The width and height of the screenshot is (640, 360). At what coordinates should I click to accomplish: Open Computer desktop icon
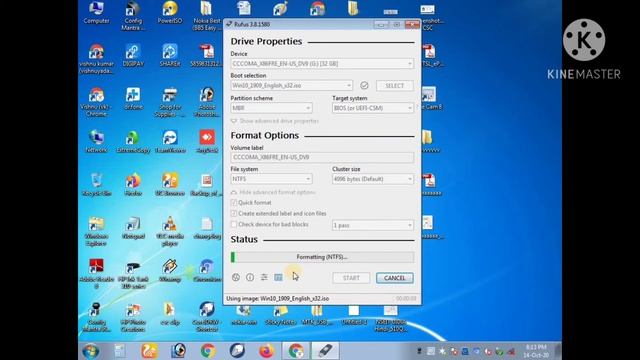click(96, 12)
